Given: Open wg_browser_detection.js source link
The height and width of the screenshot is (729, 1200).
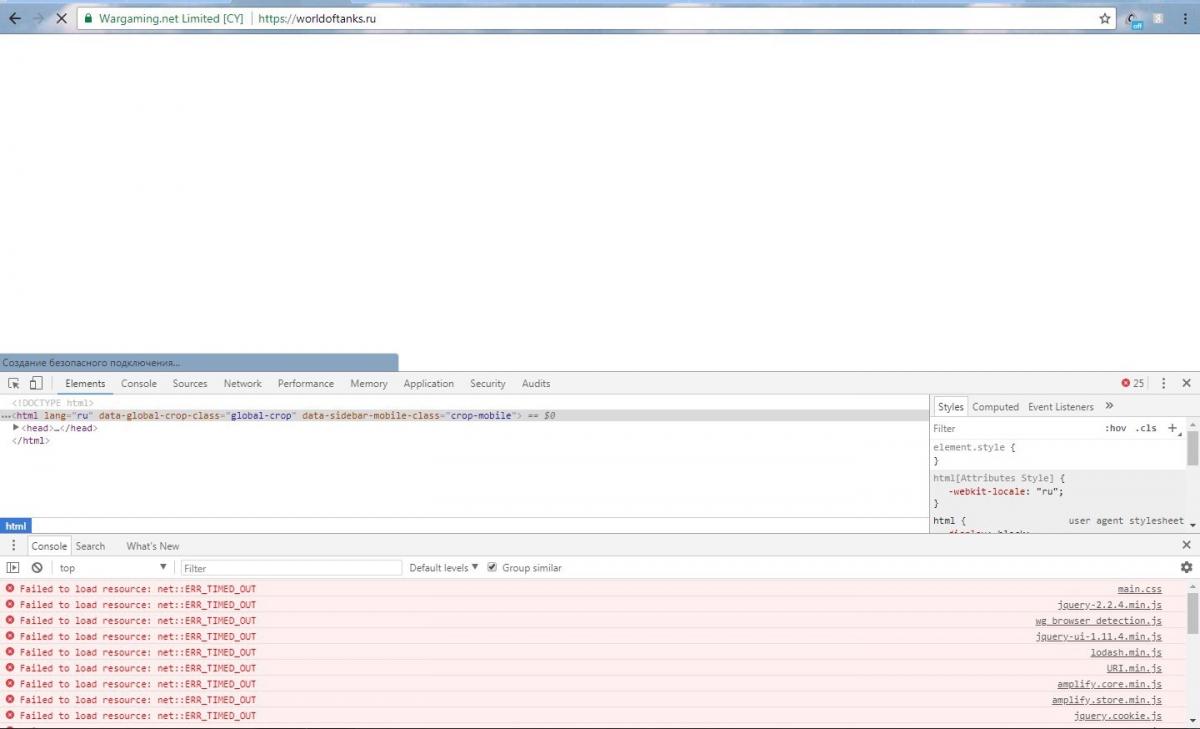Looking at the screenshot, I should 1099,621.
